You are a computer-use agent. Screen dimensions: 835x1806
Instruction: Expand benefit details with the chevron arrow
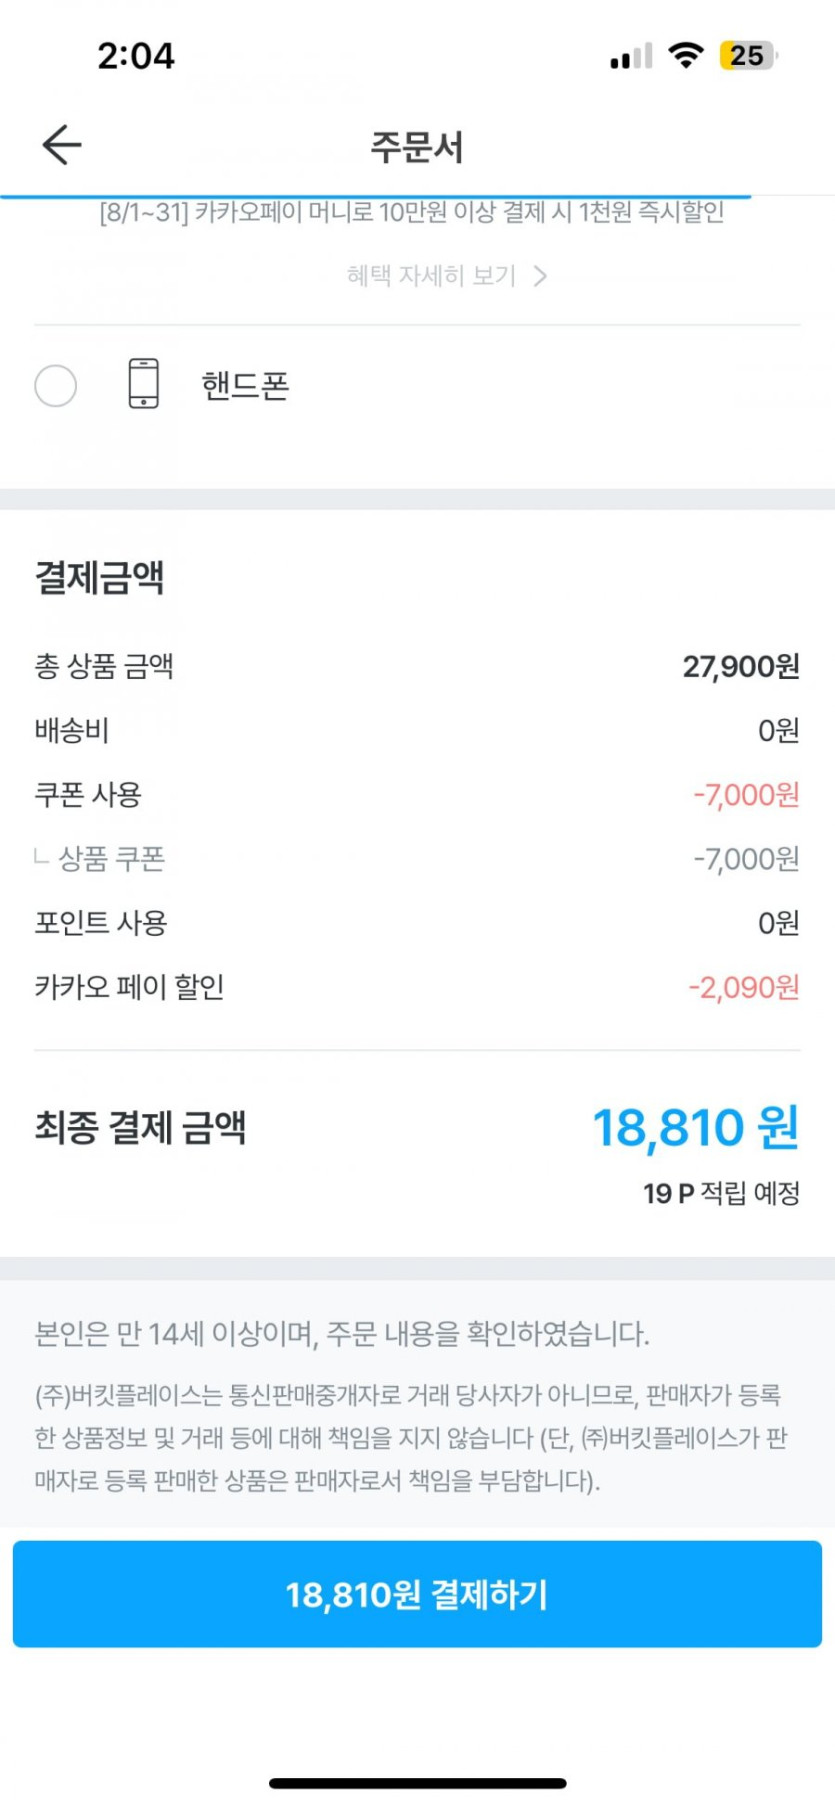point(540,276)
